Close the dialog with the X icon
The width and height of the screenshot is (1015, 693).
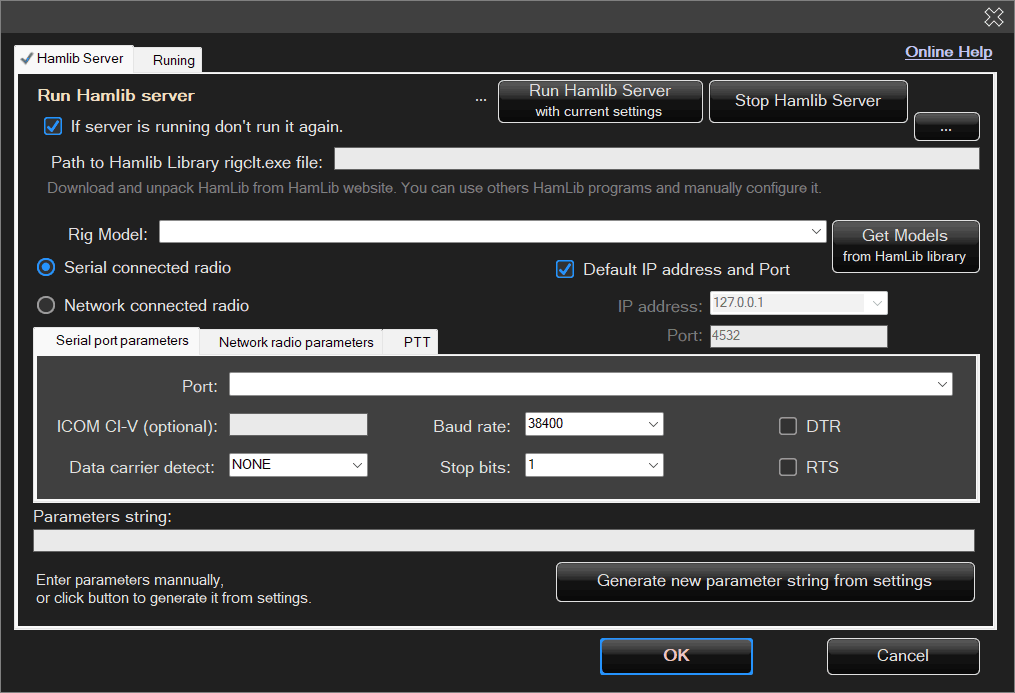pyautogui.click(x=993, y=16)
